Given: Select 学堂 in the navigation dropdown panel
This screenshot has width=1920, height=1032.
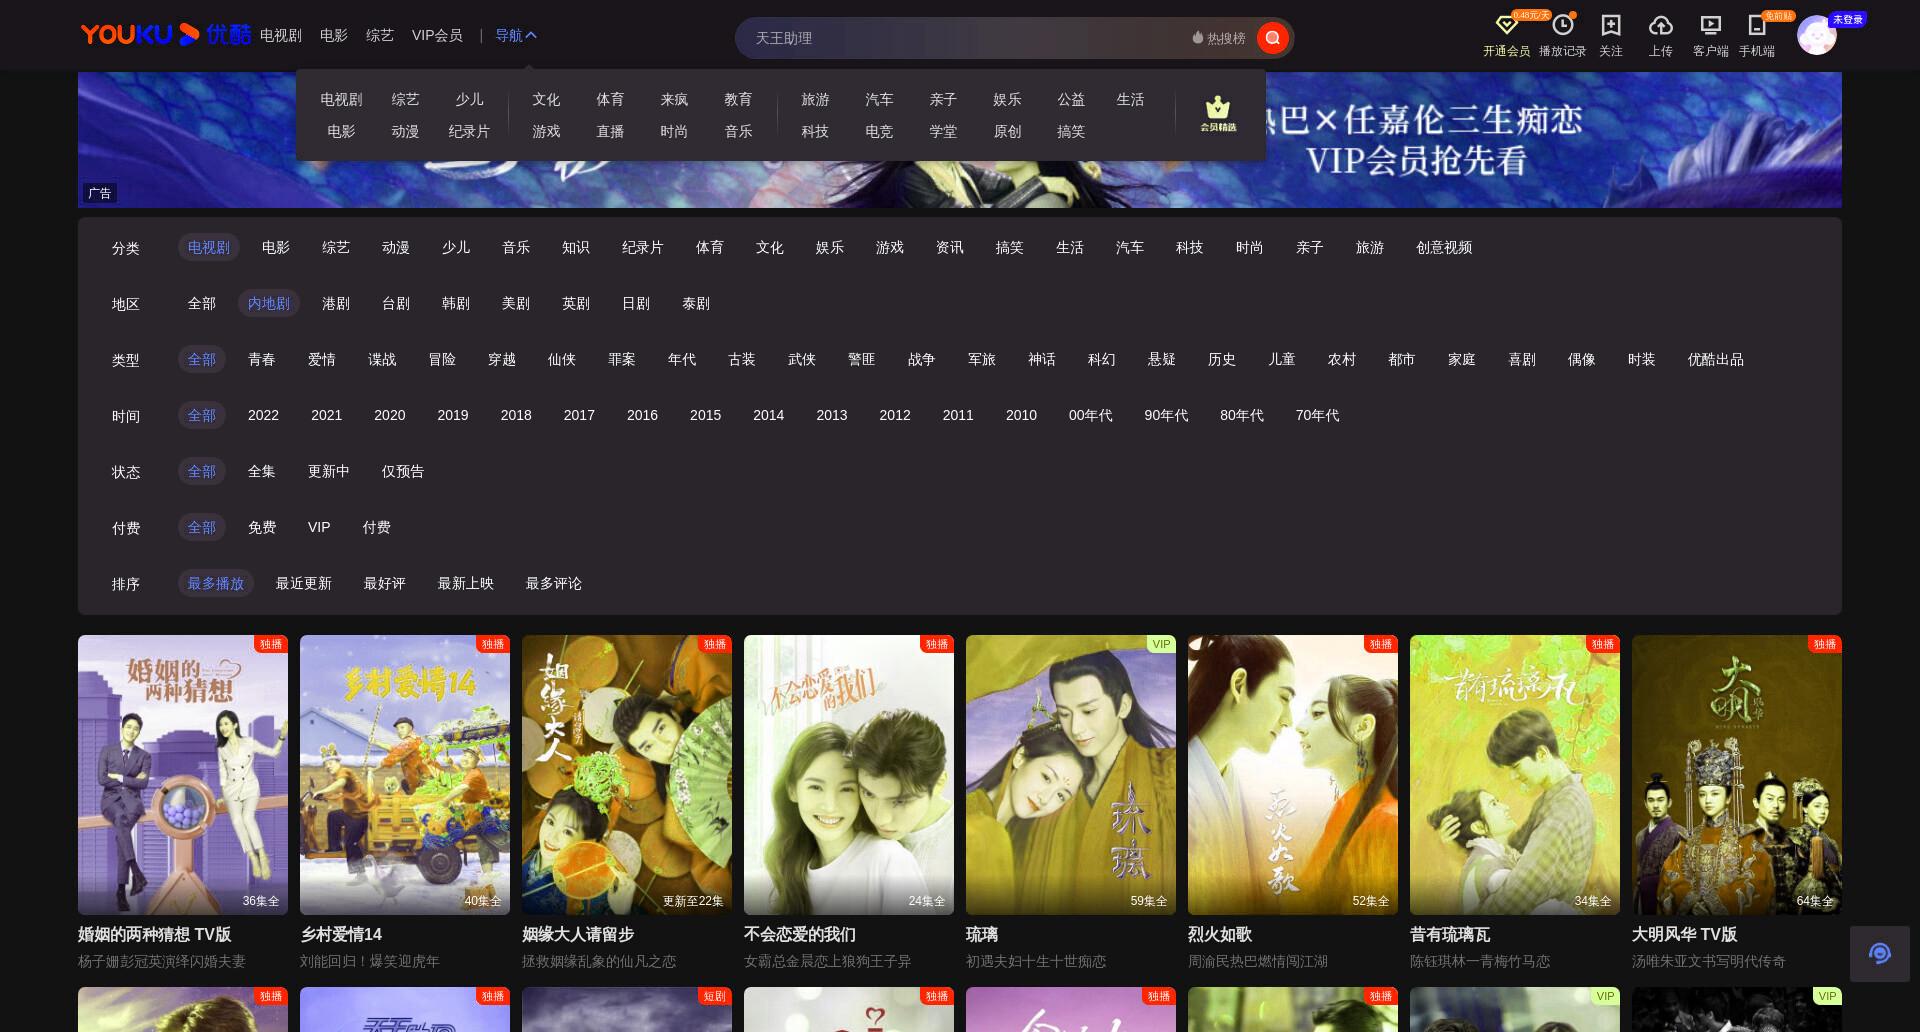Looking at the screenshot, I should 943,131.
